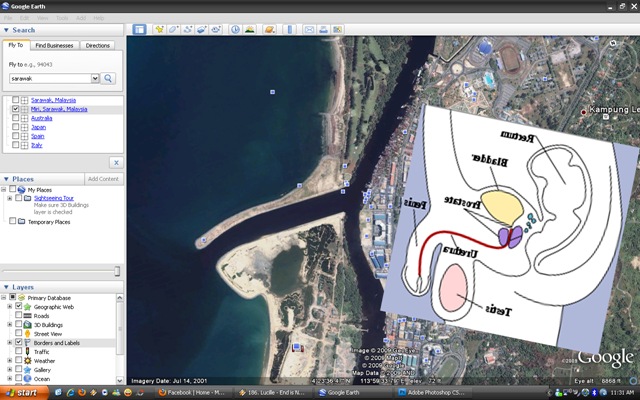Select the Temporary Places folder
This screenshot has width=640, height=400.
(49, 222)
